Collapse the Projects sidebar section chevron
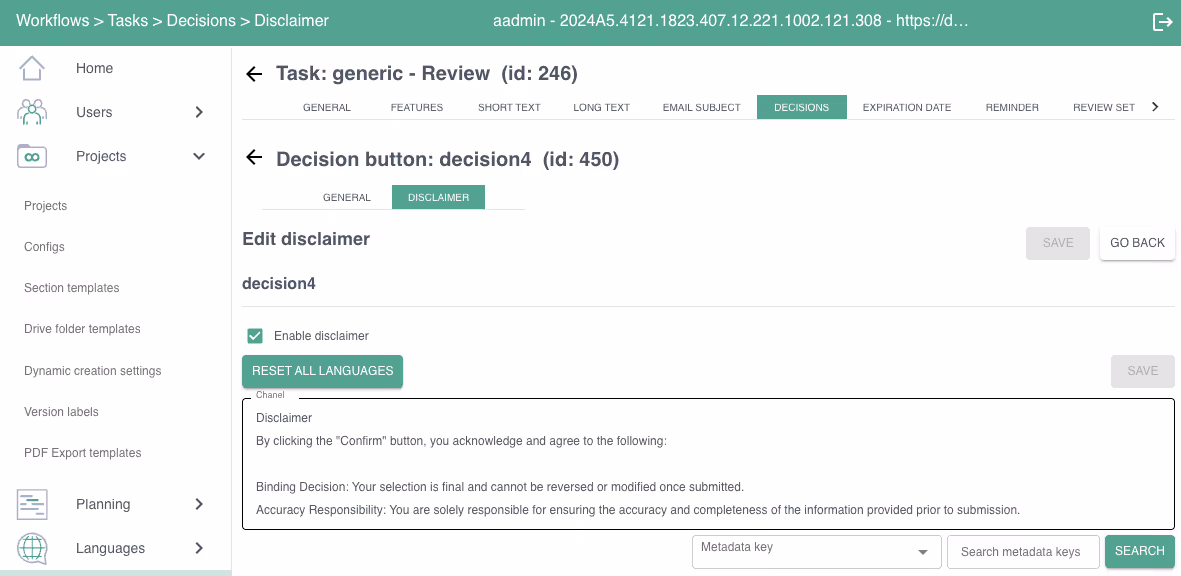 tap(199, 156)
